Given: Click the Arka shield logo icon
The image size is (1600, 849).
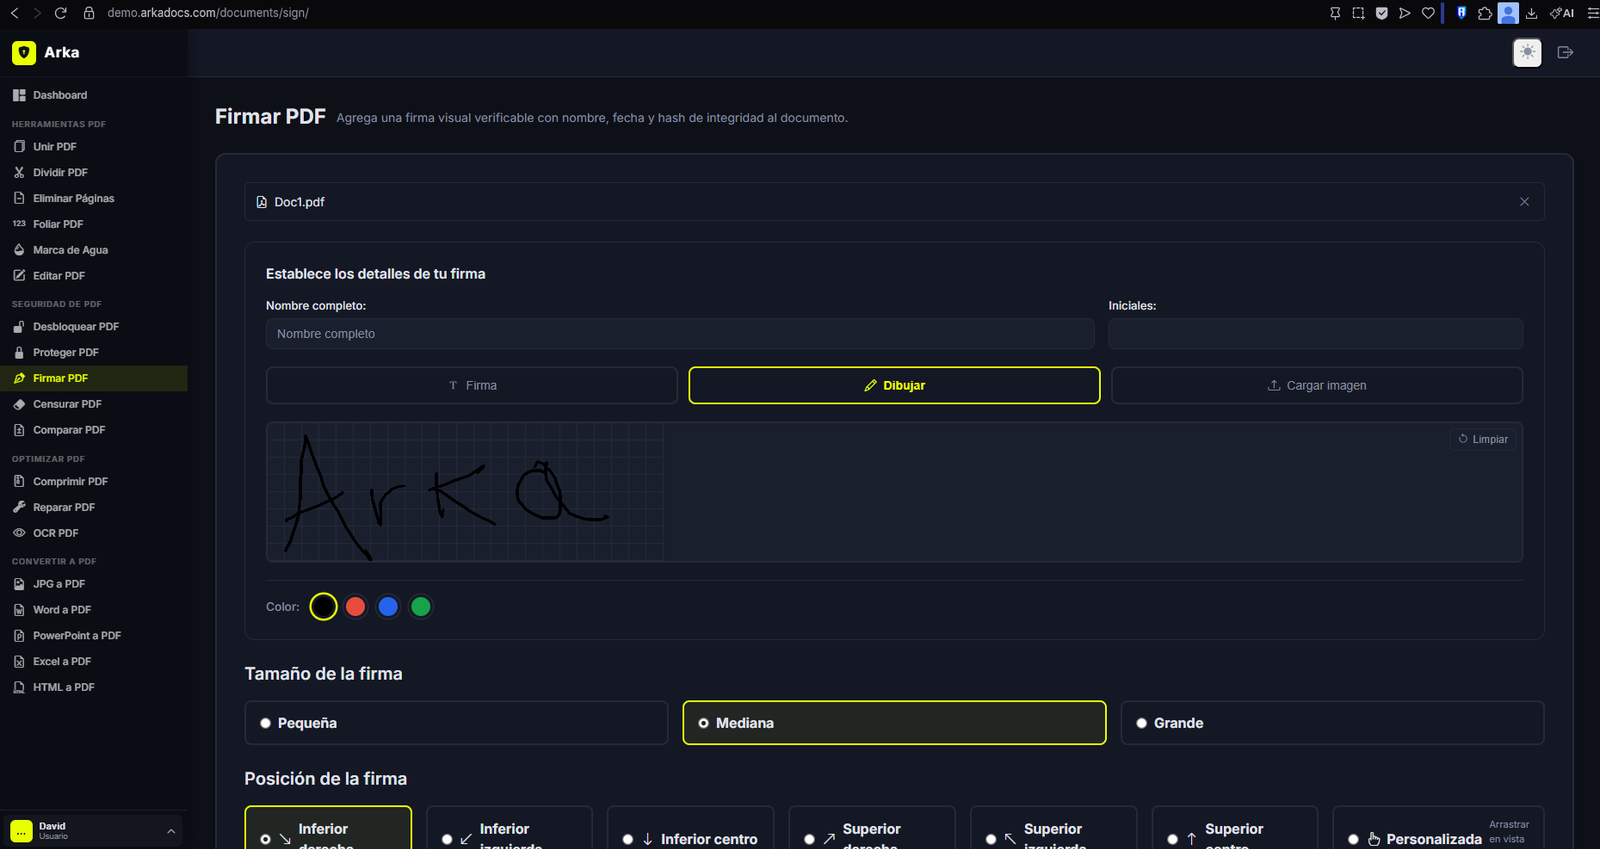Looking at the screenshot, I should pos(24,53).
